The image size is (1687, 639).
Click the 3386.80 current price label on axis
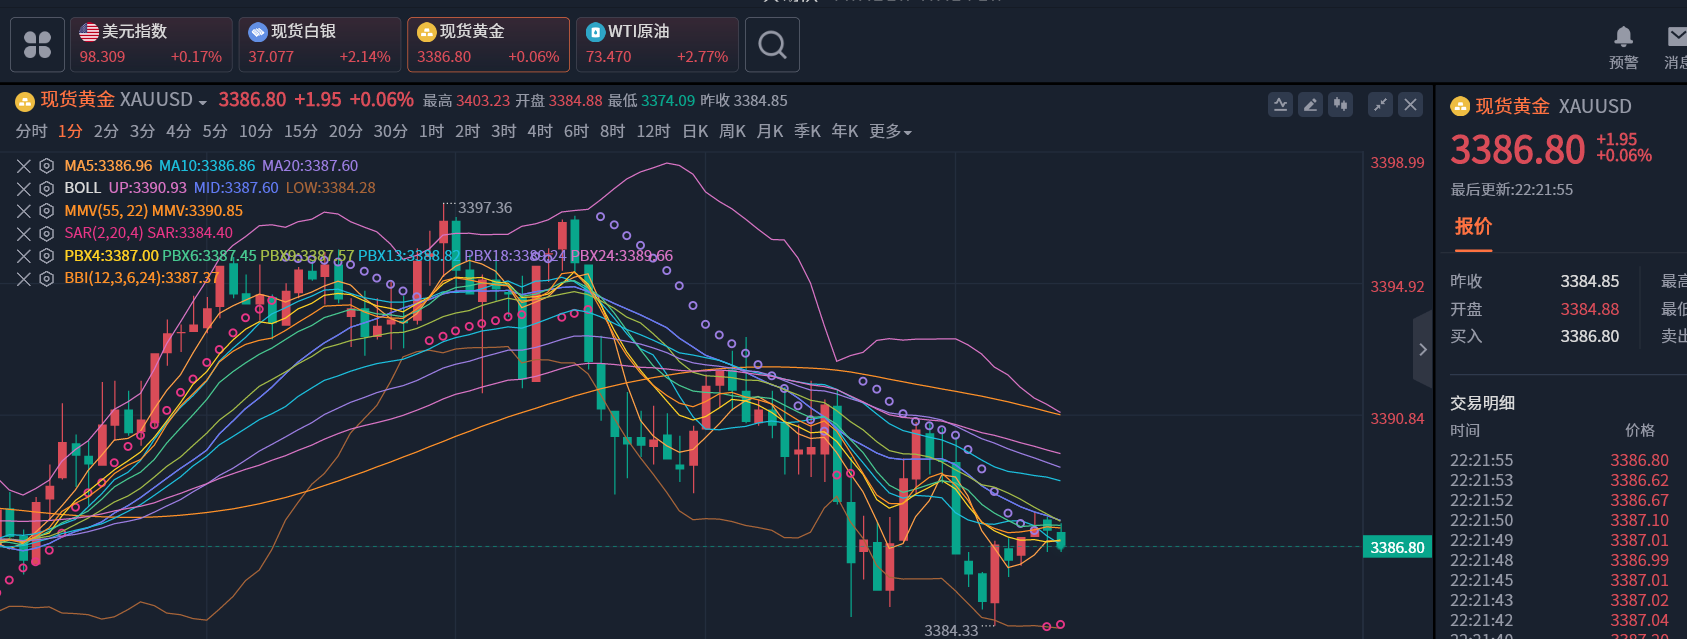point(1397,547)
